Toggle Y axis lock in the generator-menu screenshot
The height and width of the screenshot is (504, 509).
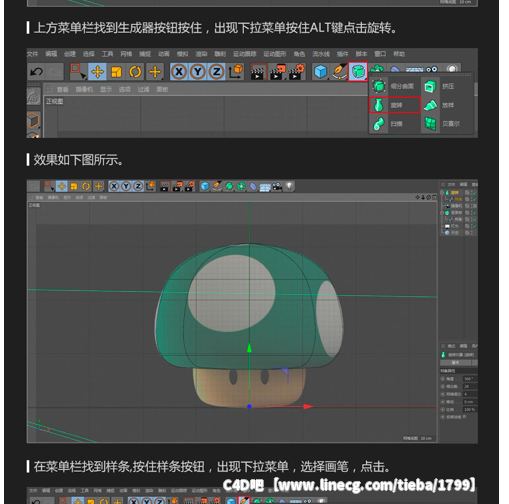click(198, 72)
